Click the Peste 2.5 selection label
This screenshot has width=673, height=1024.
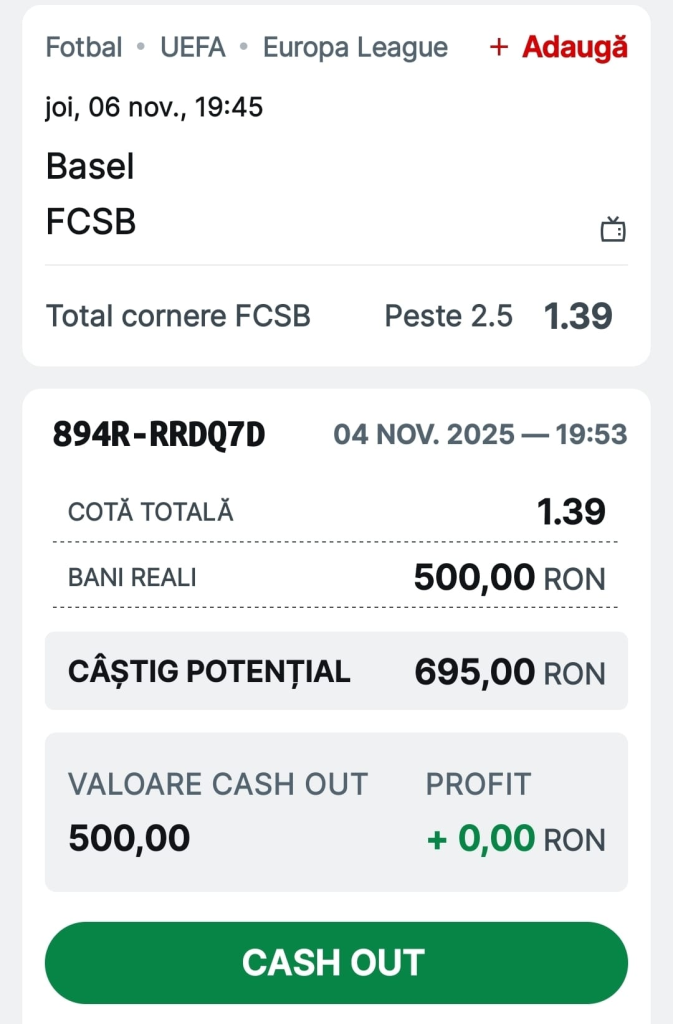pos(448,316)
